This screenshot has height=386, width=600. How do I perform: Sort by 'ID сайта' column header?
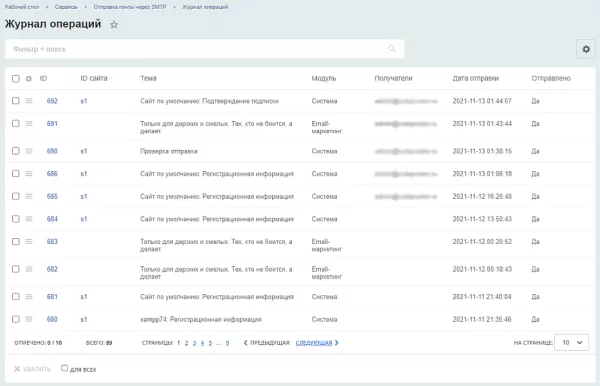tap(94, 78)
